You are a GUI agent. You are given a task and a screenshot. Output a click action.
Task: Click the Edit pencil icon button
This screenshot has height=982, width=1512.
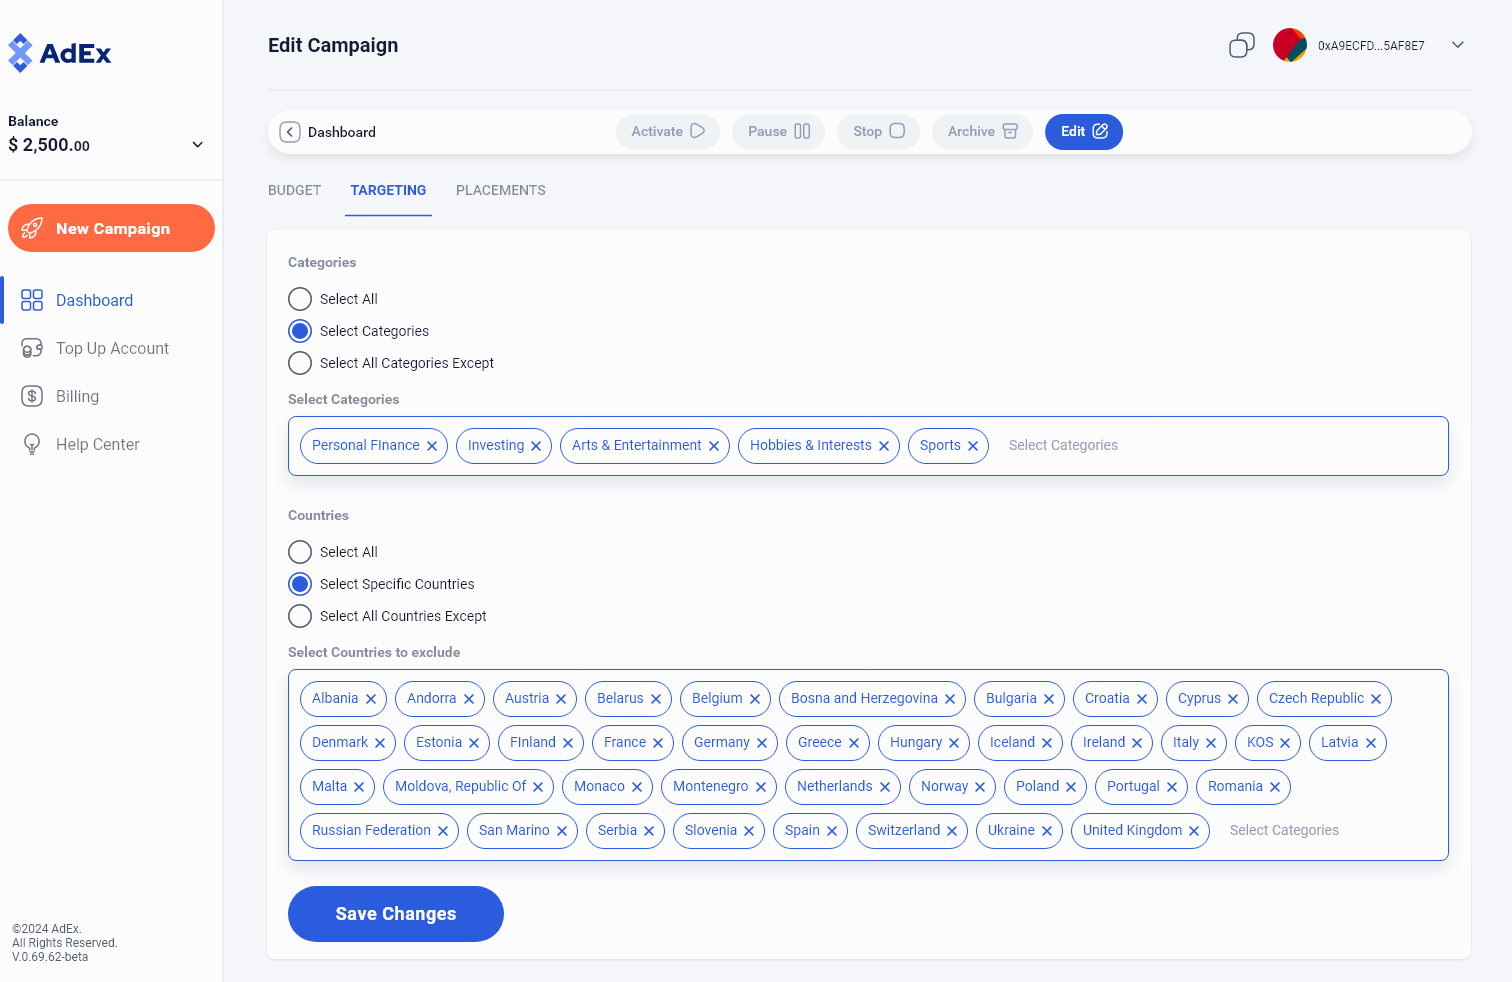1098,131
